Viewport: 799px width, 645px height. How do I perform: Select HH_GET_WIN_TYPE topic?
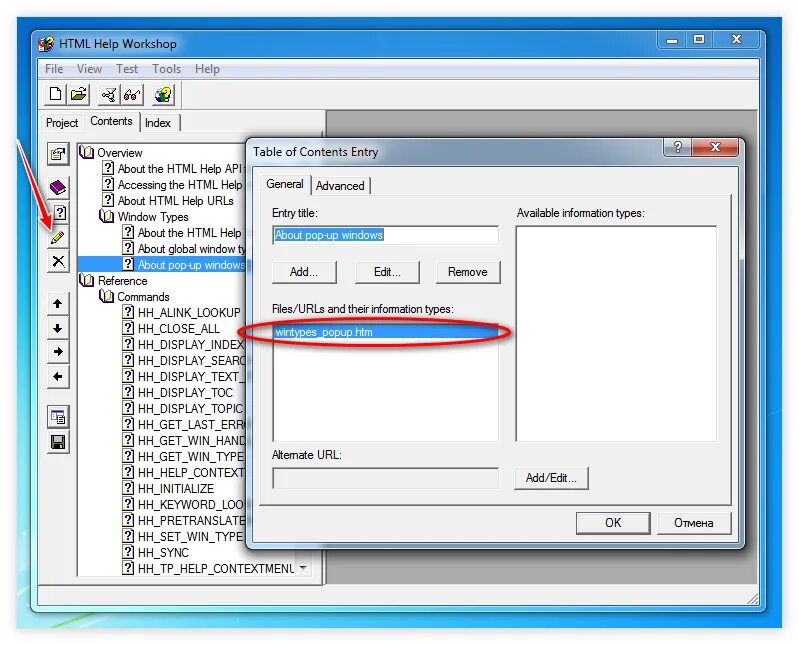pyautogui.click(x=191, y=456)
